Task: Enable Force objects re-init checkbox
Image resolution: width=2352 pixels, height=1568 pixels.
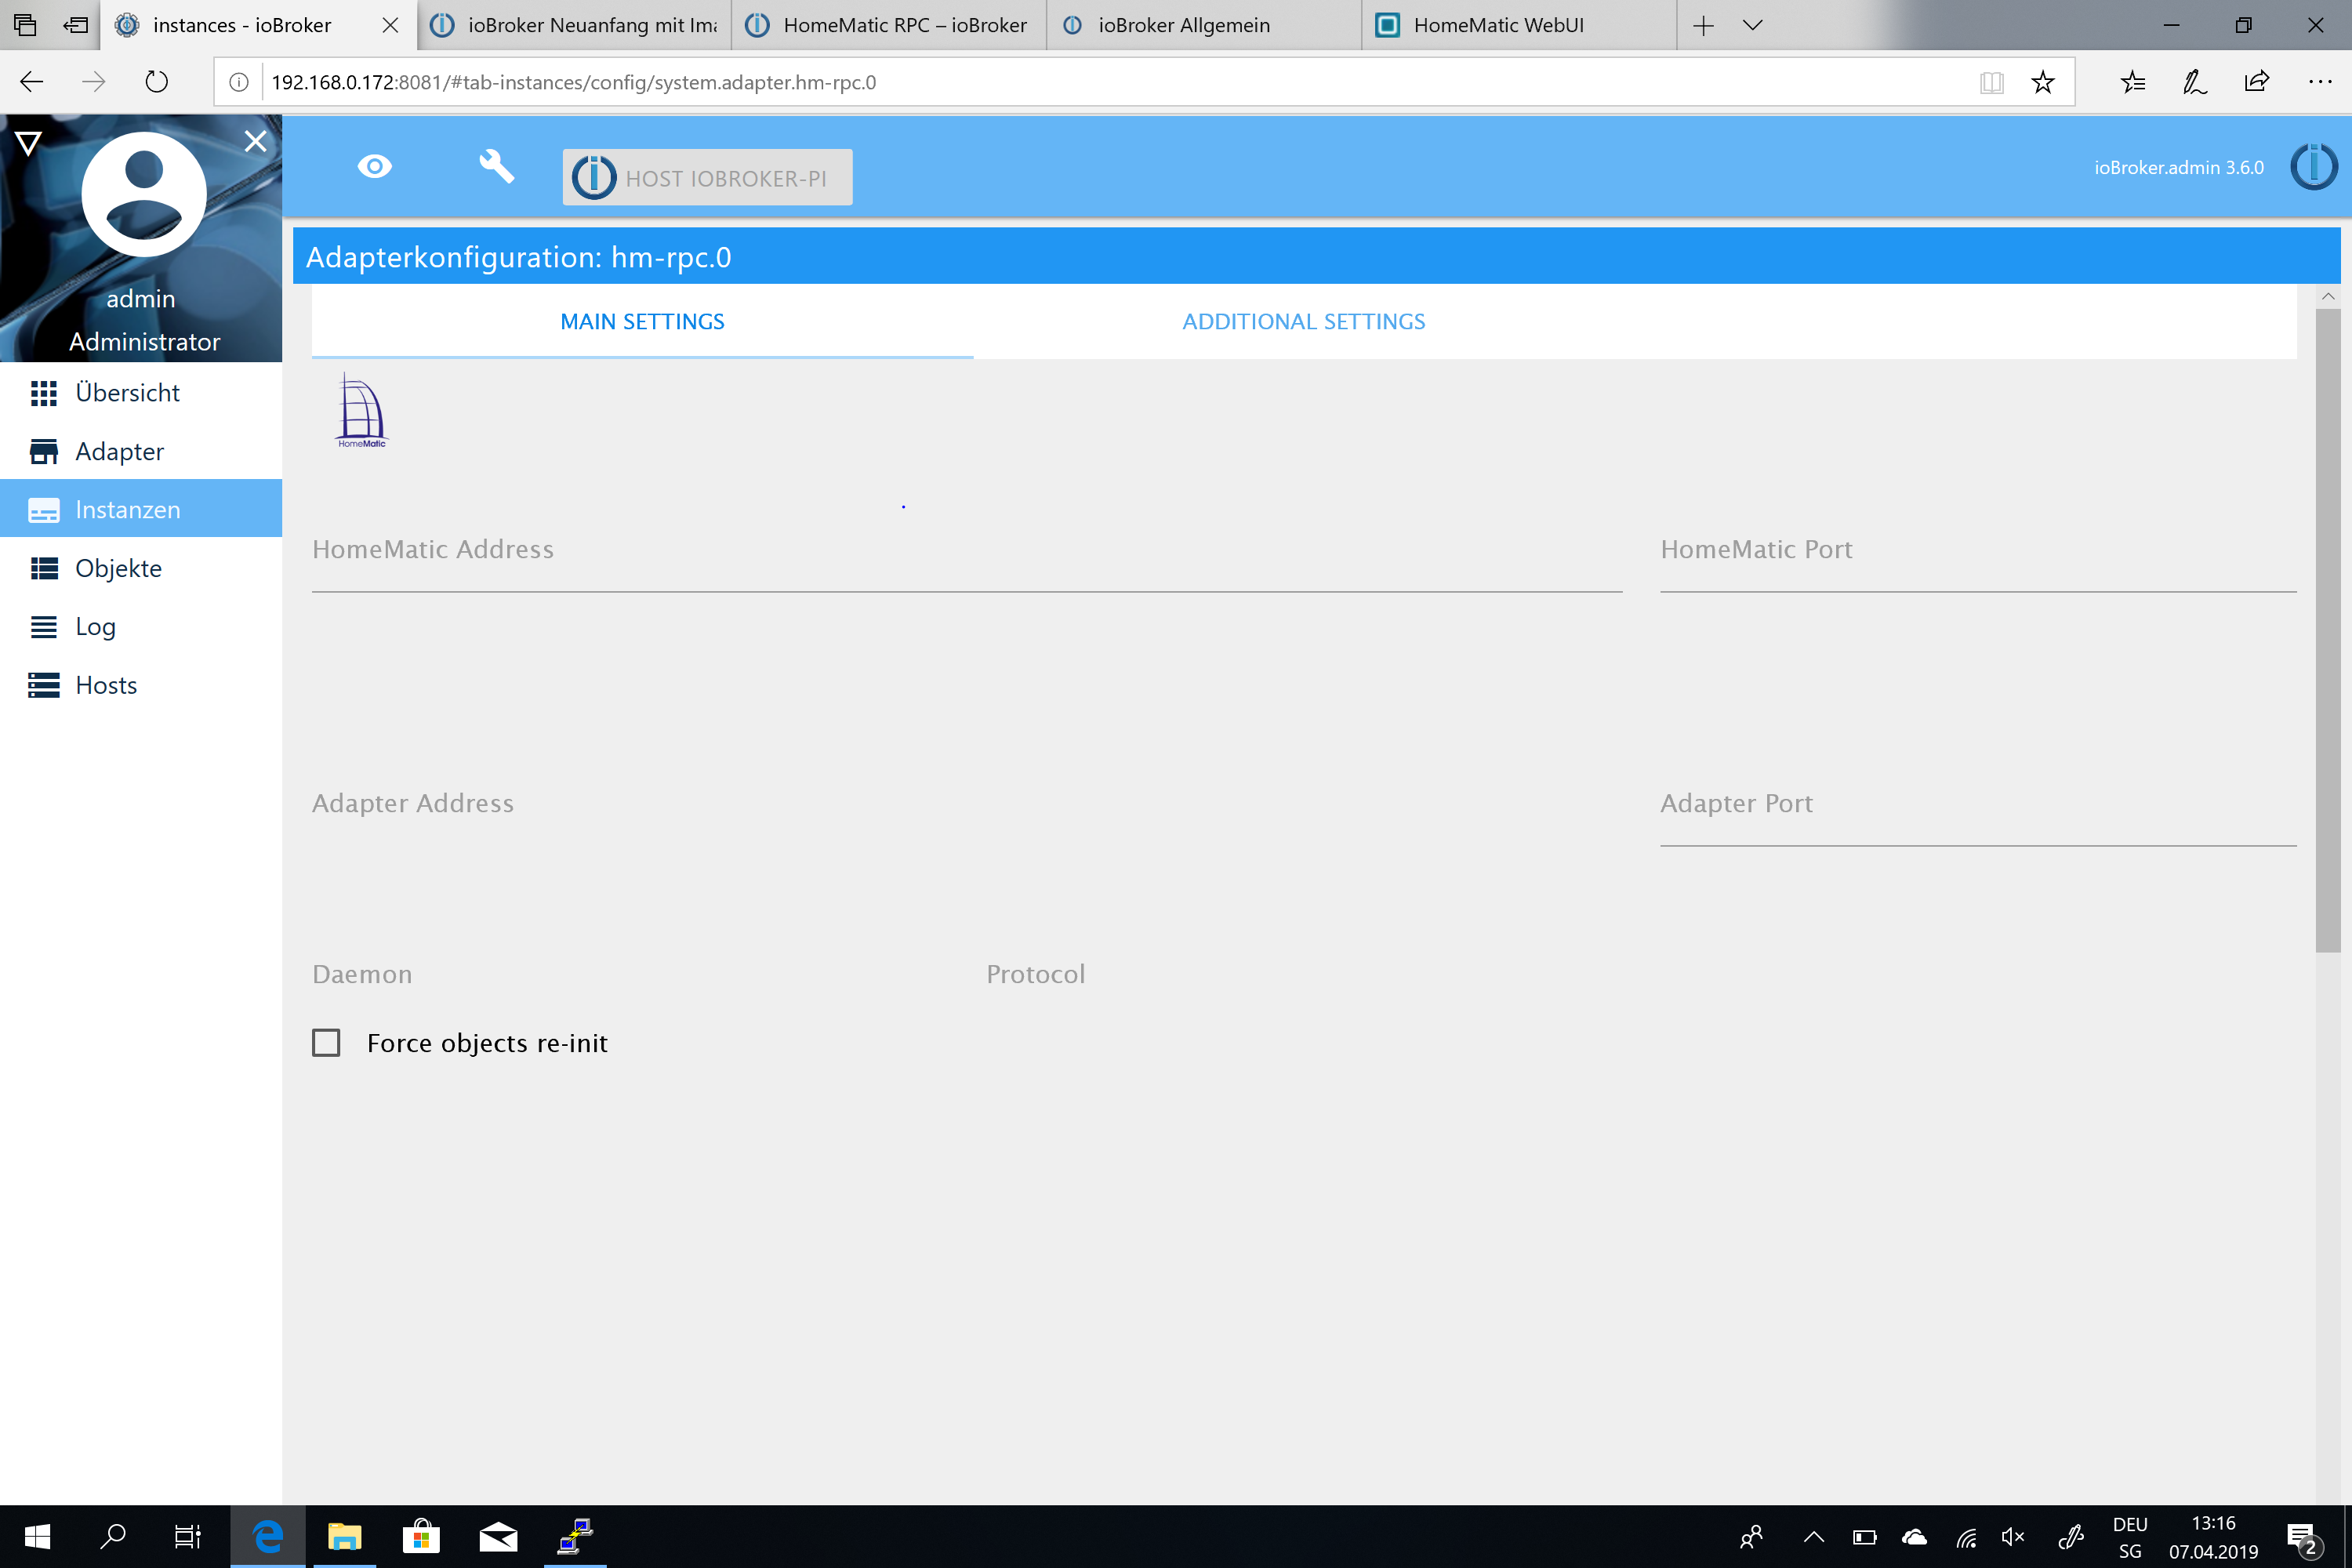Action: [x=326, y=1043]
